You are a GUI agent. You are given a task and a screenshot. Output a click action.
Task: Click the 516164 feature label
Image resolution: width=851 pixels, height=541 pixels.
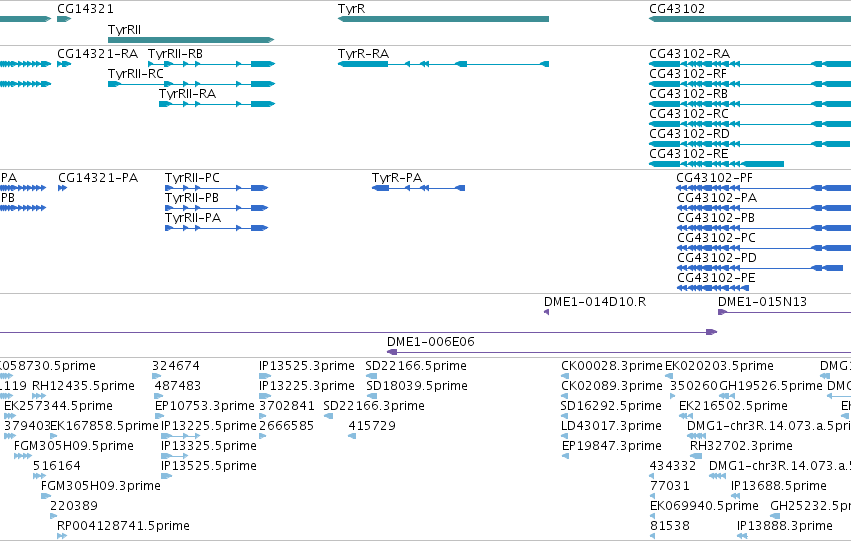tap(56, 467)
